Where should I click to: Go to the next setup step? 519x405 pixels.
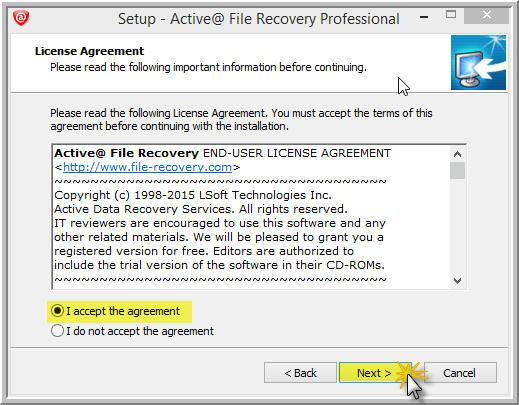tap(375, 373)
